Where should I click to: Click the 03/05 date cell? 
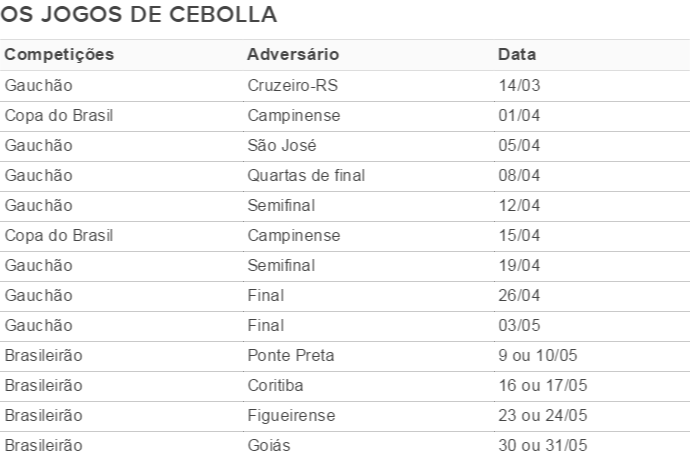[519, 326]
